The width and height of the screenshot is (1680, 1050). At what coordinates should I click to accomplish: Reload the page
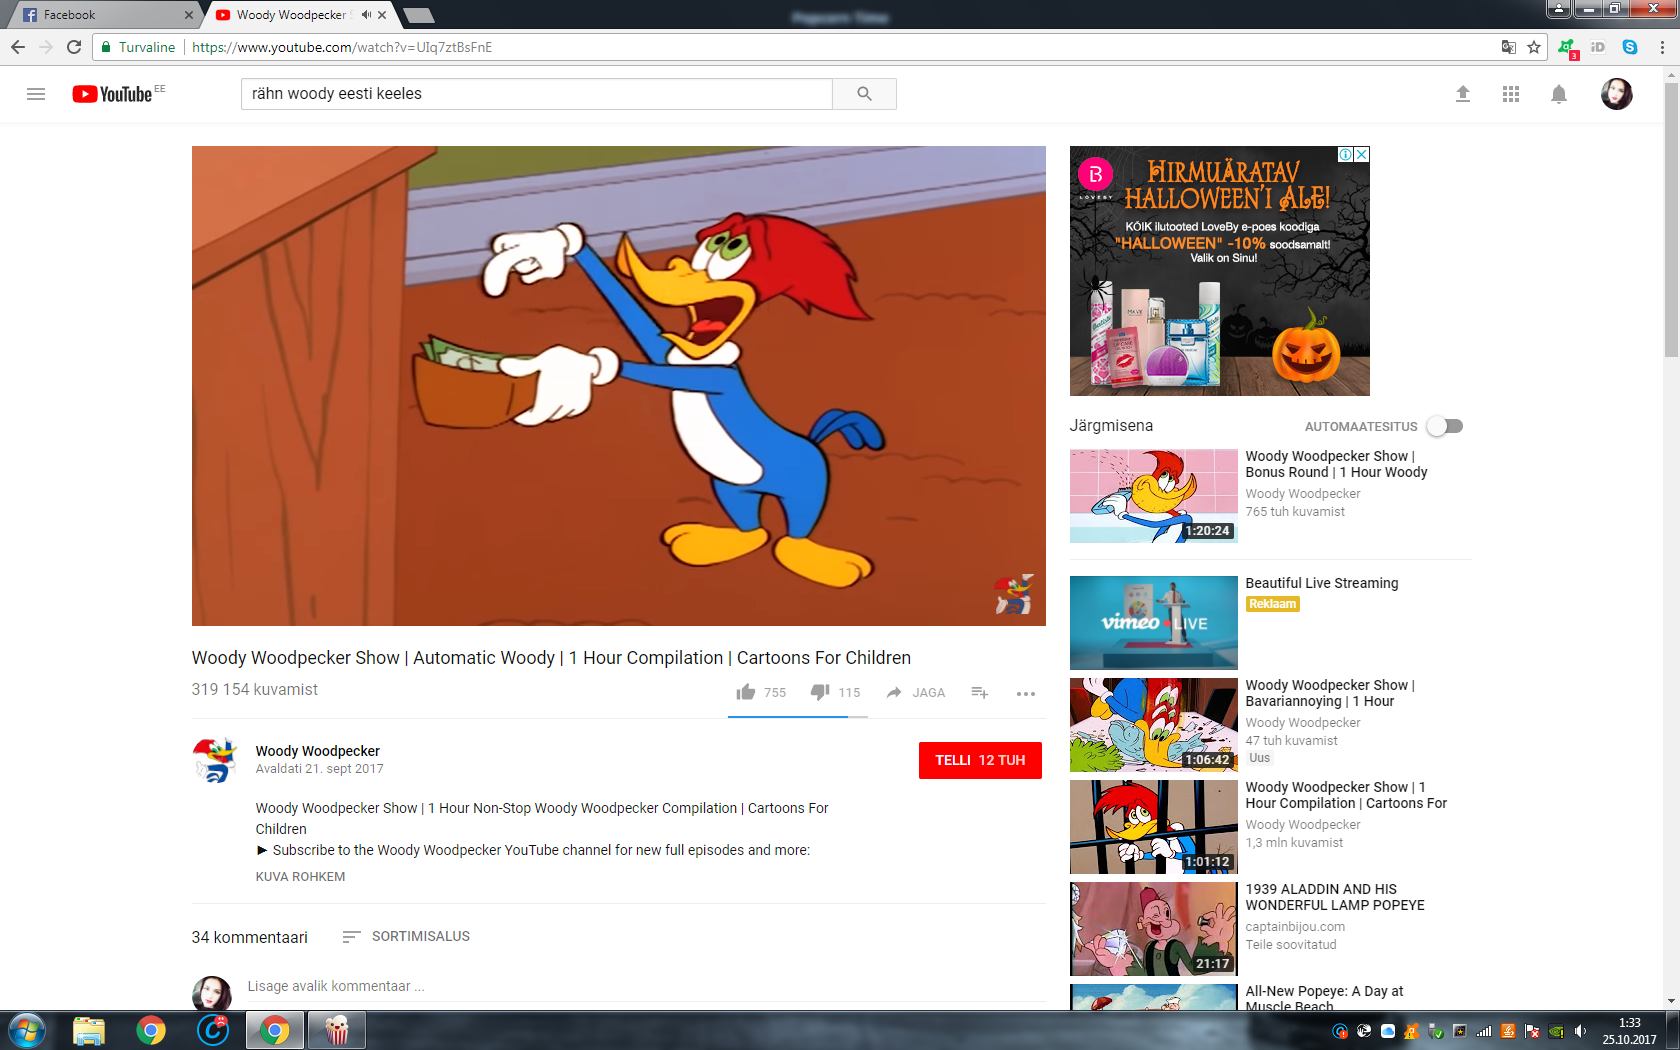pos(74,47)
